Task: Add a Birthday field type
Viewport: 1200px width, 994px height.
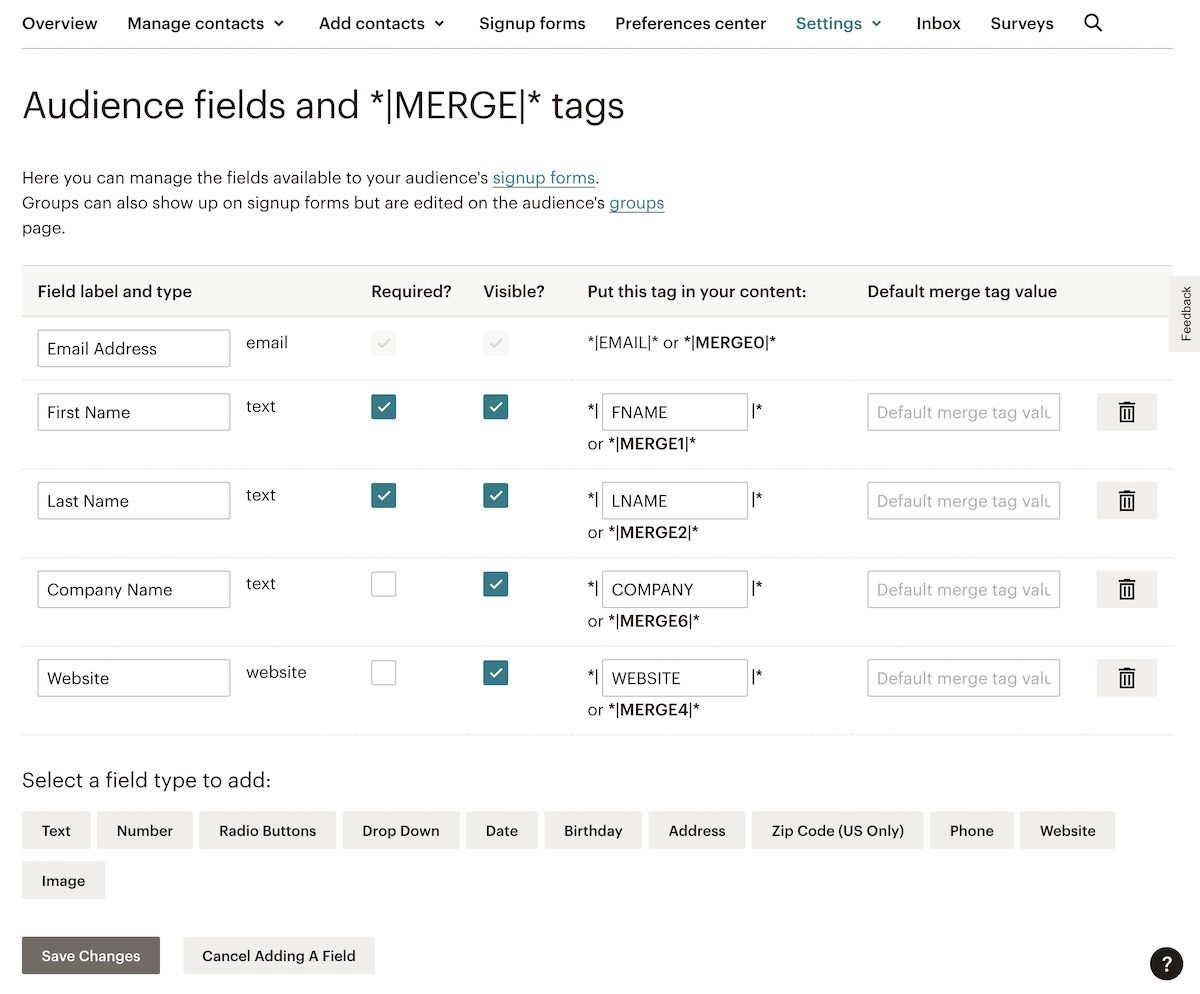Action: pos(593,830)
